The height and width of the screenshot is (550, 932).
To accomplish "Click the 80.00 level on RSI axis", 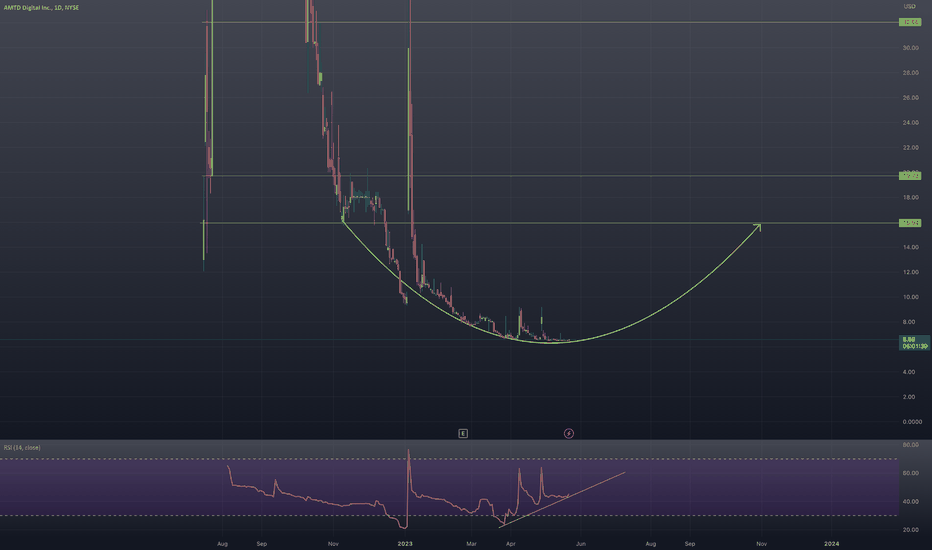I will pos(910,445).
